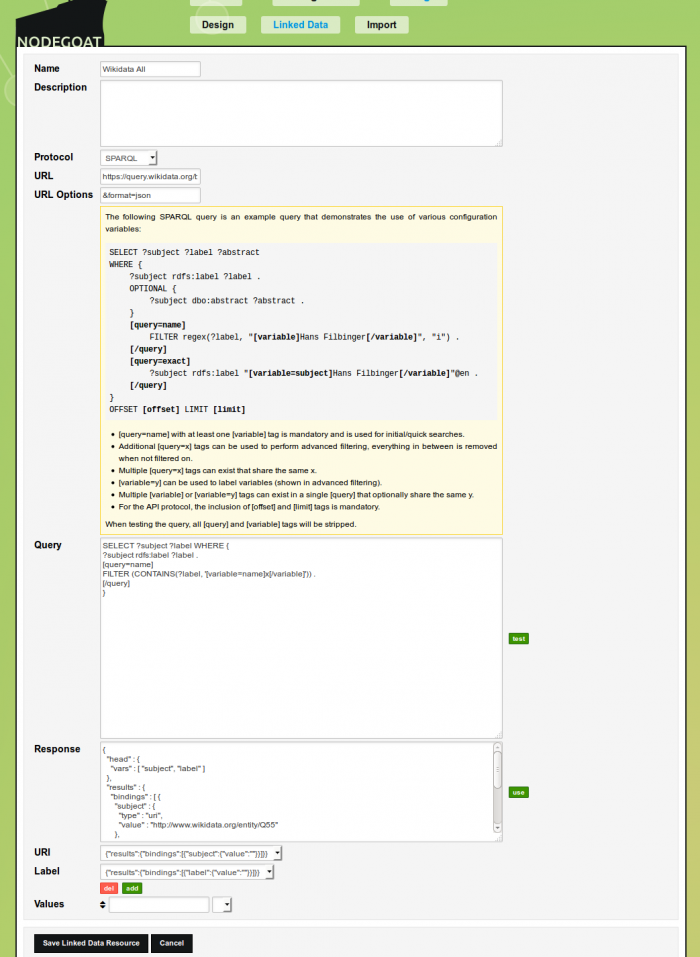Click the green use button
This screenshot has width=700, height=957.
point(519,792)
